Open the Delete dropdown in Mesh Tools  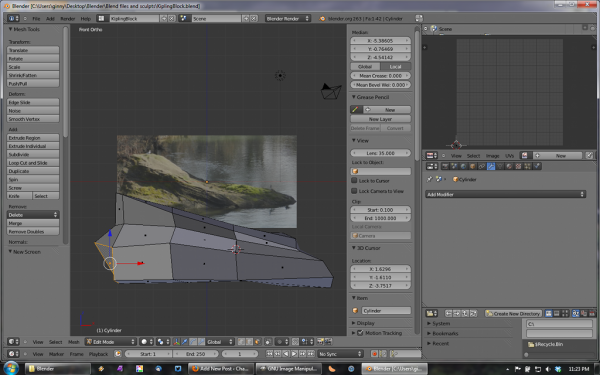[x=33, y=215]
